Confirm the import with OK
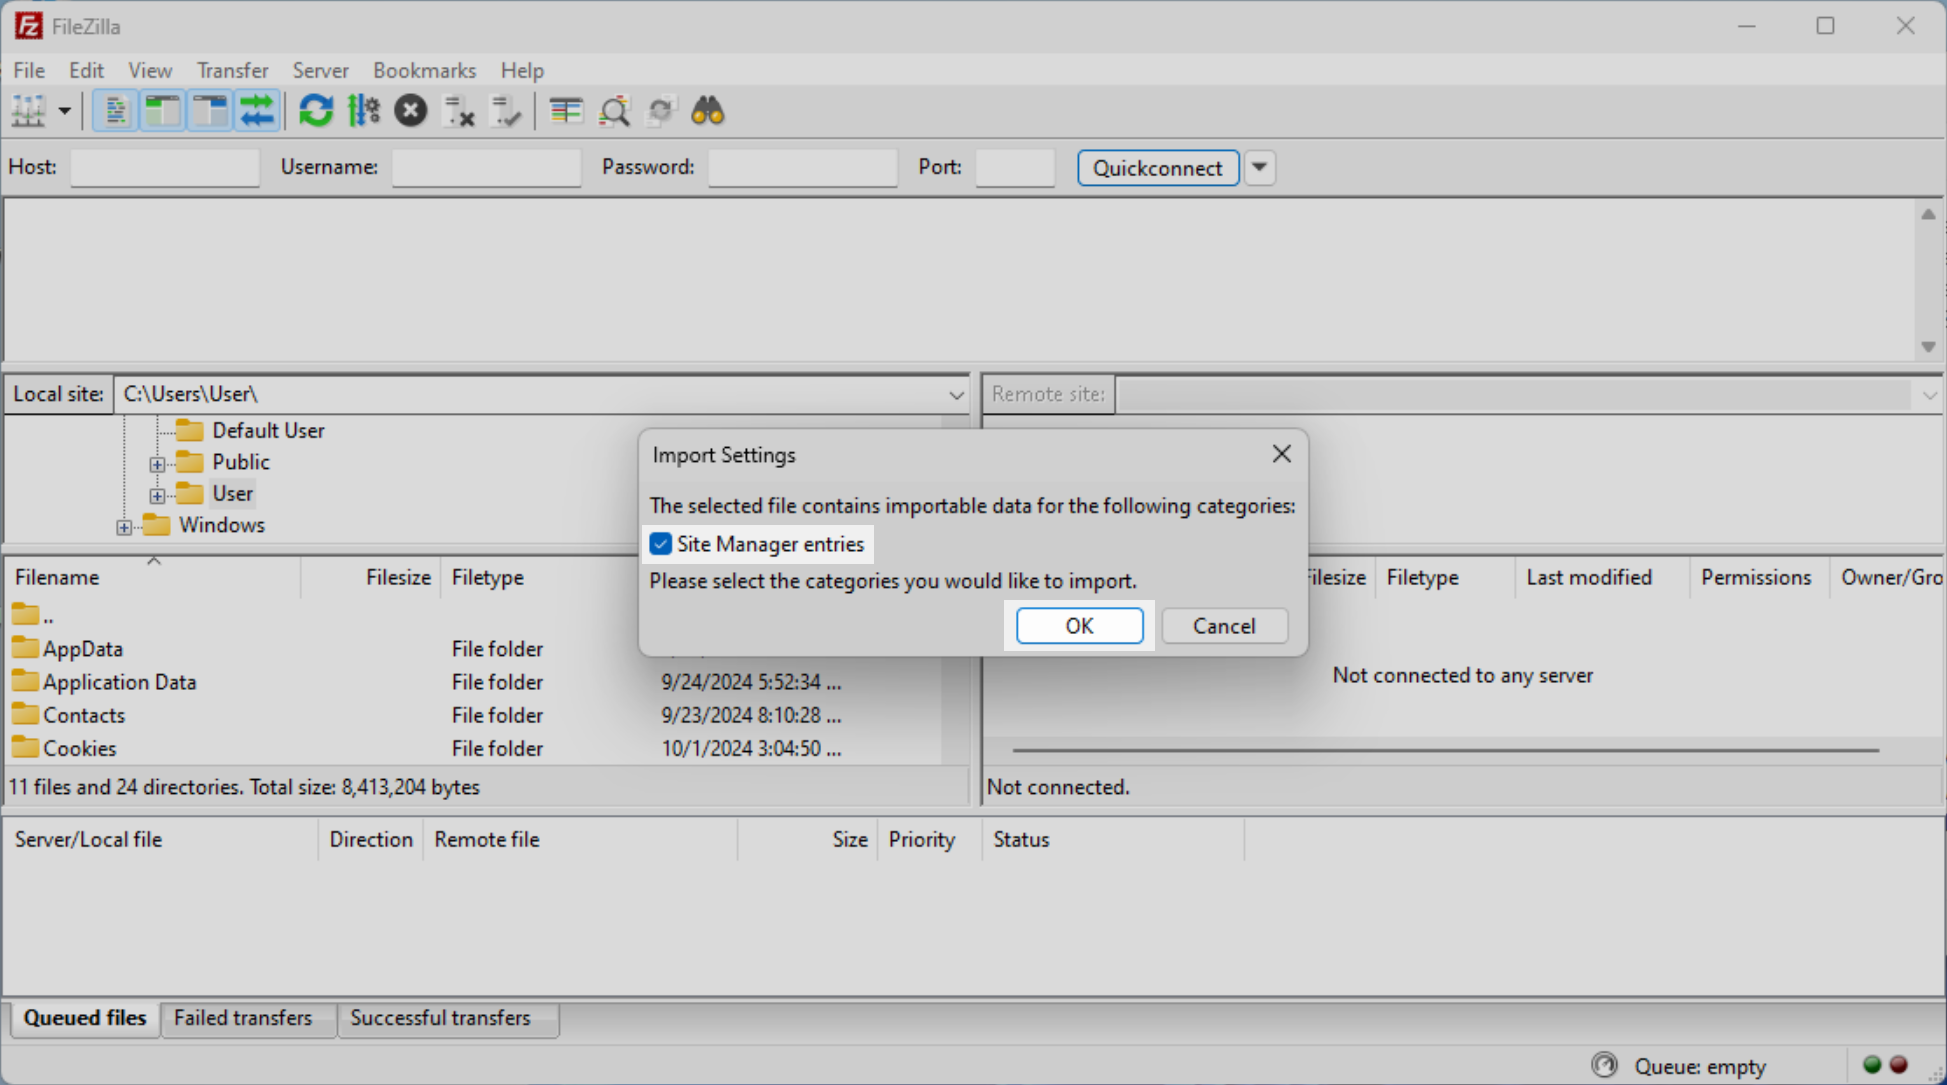1947x1085 pixels. pos(1079,625)
